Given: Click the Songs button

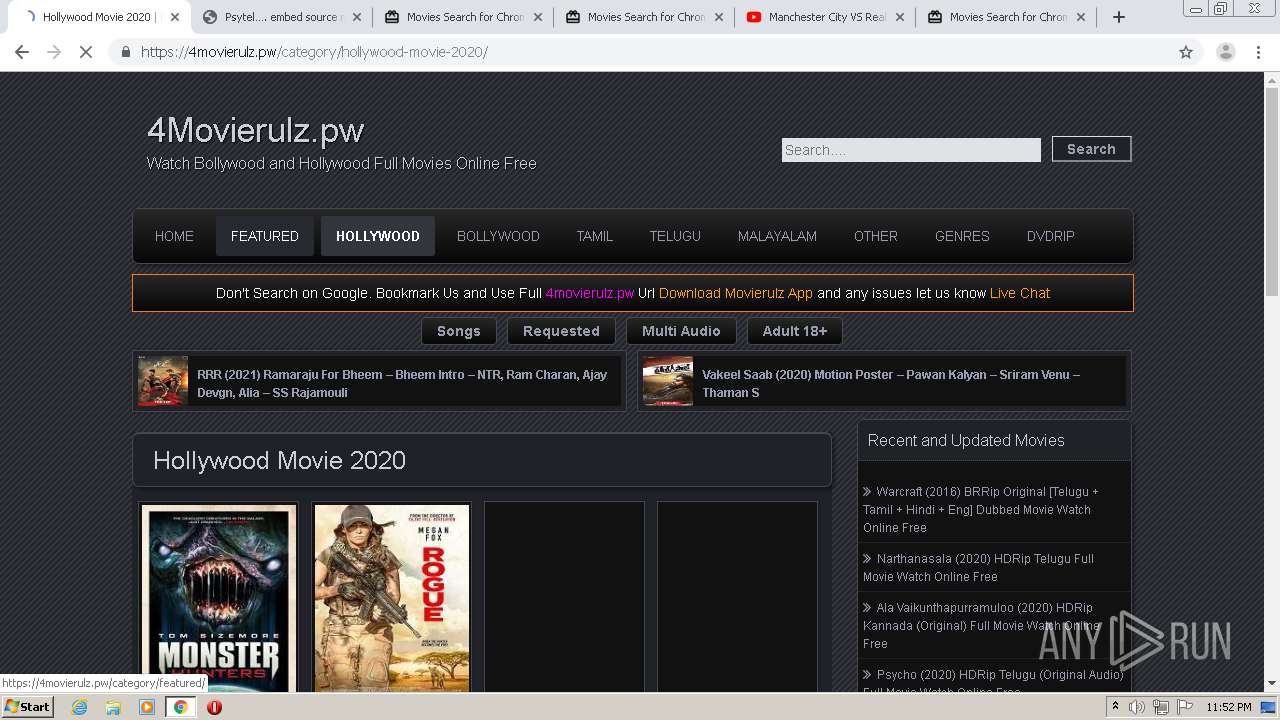Looking at the screenshot, I should coord(459,331).
